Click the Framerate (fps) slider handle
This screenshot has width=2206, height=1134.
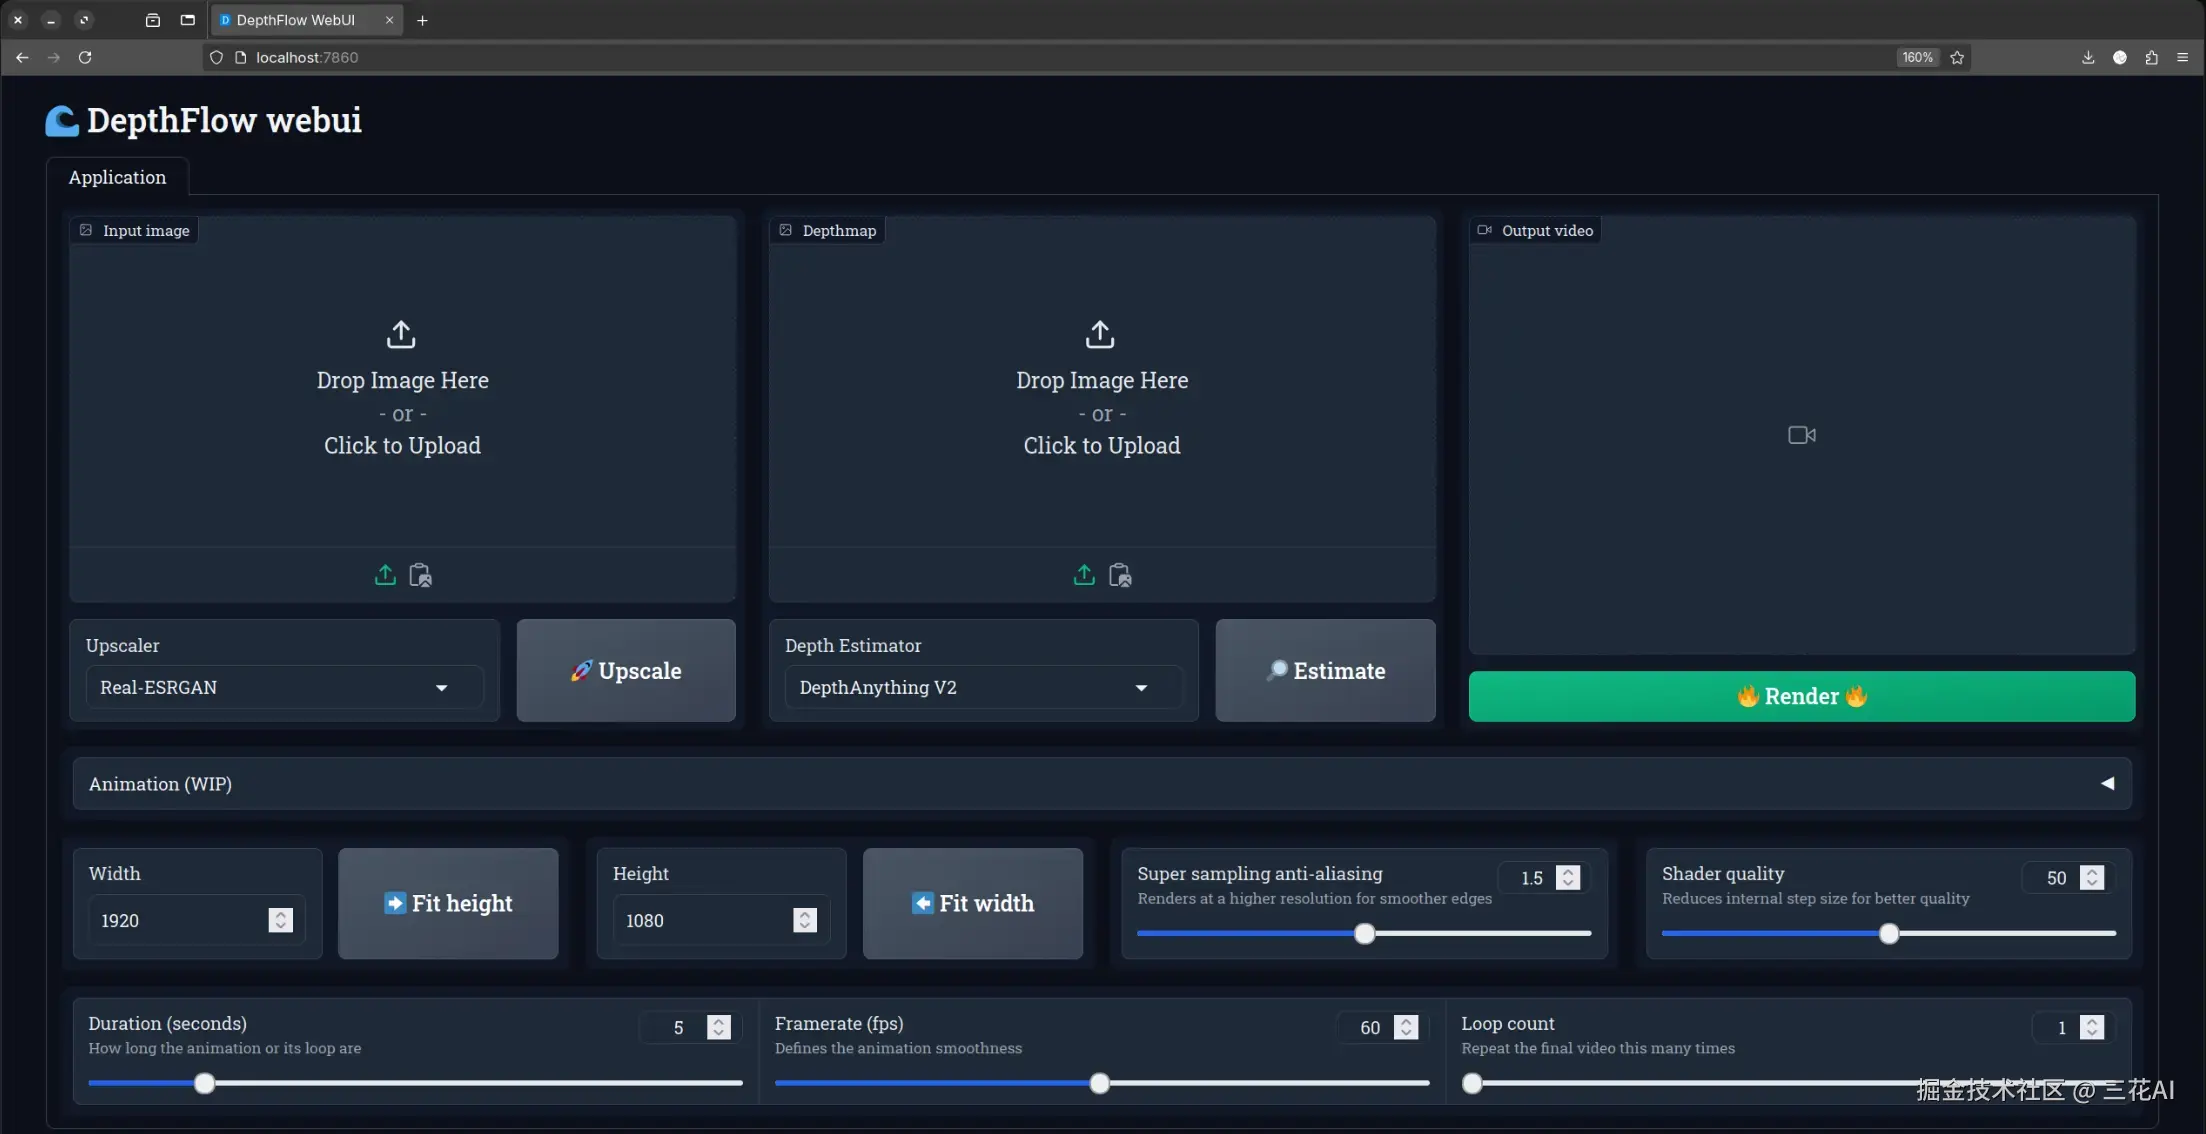1099,1083
